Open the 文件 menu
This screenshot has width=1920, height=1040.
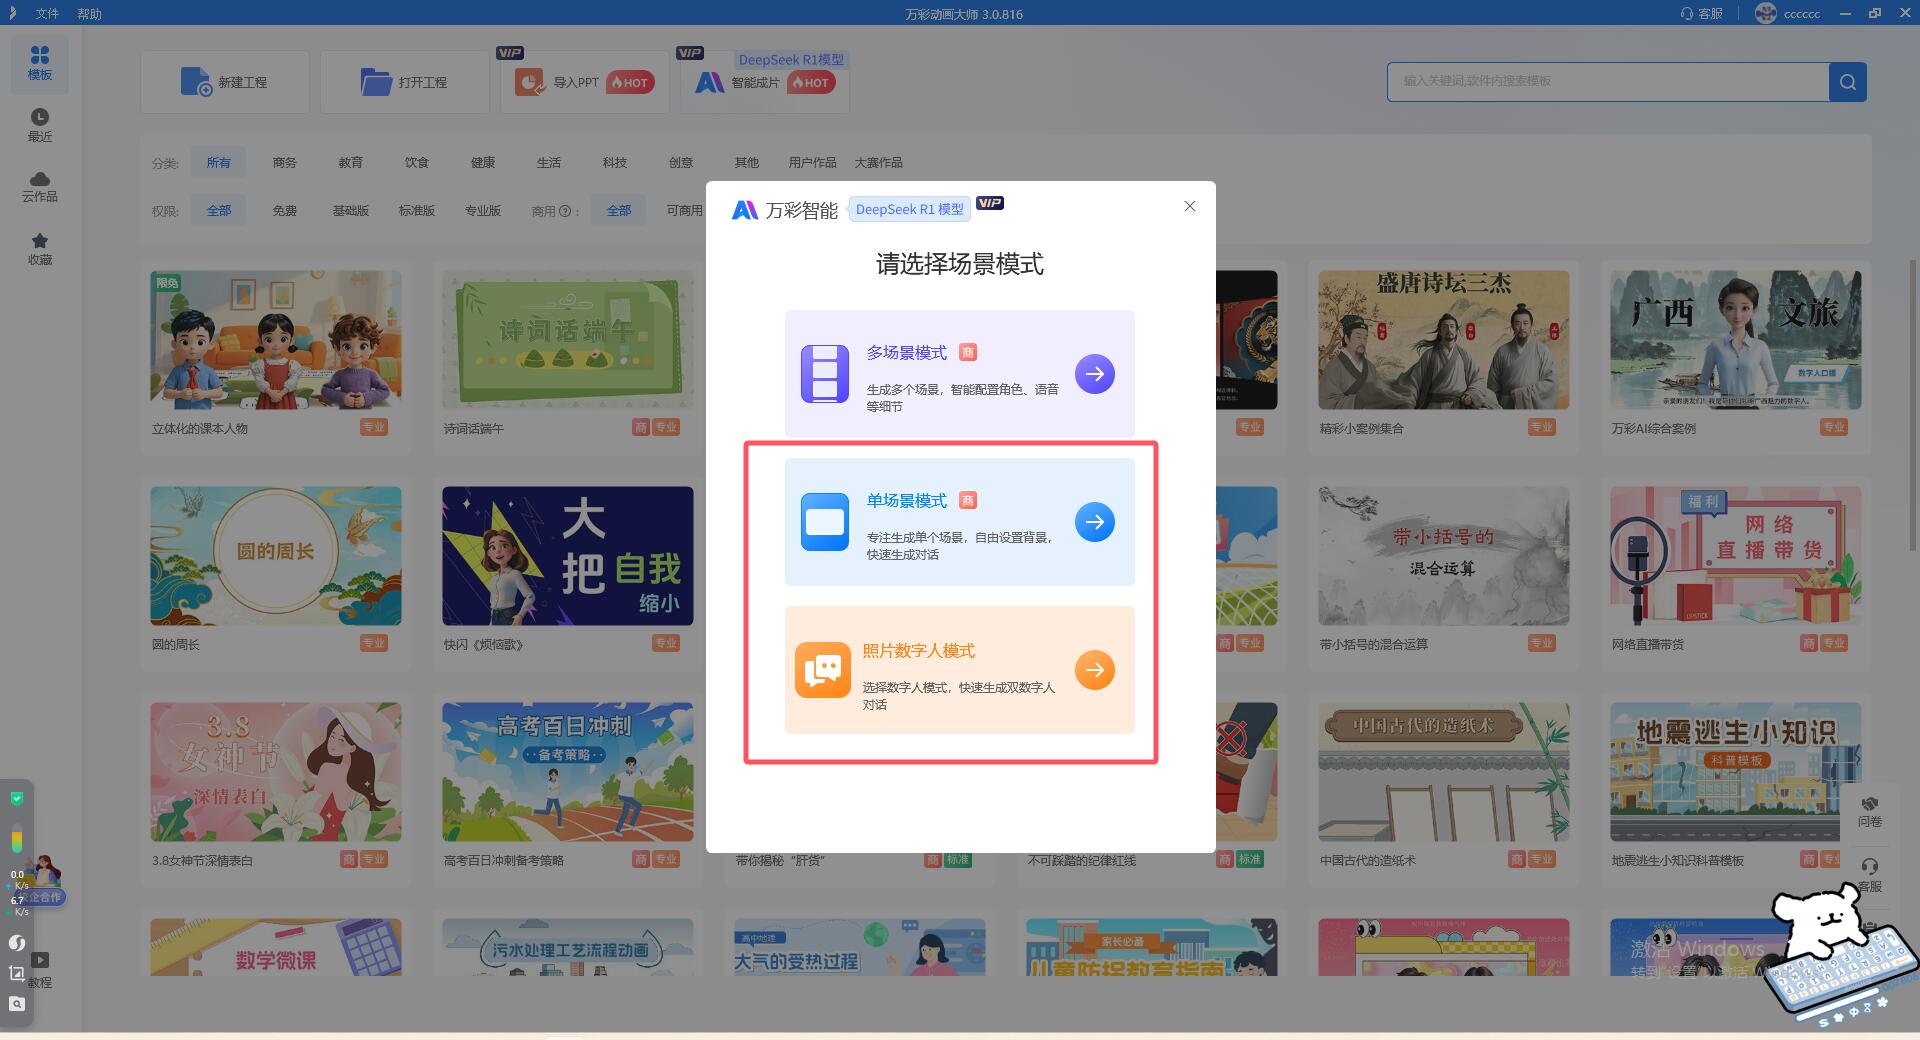tap(47, 14)
